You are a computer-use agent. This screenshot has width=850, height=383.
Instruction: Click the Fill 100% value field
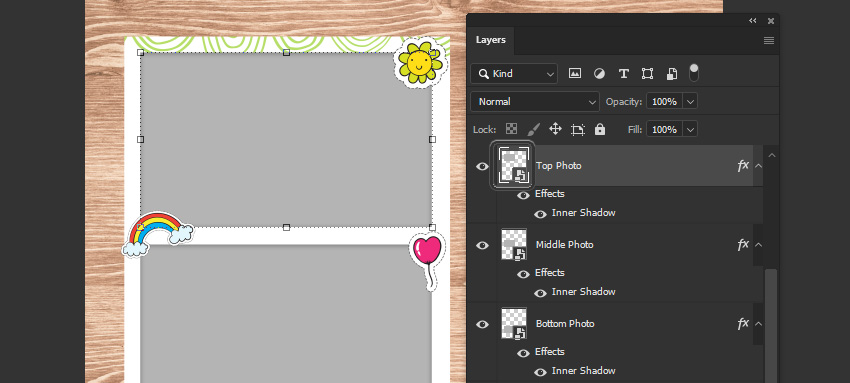click(x=665, y=129)
